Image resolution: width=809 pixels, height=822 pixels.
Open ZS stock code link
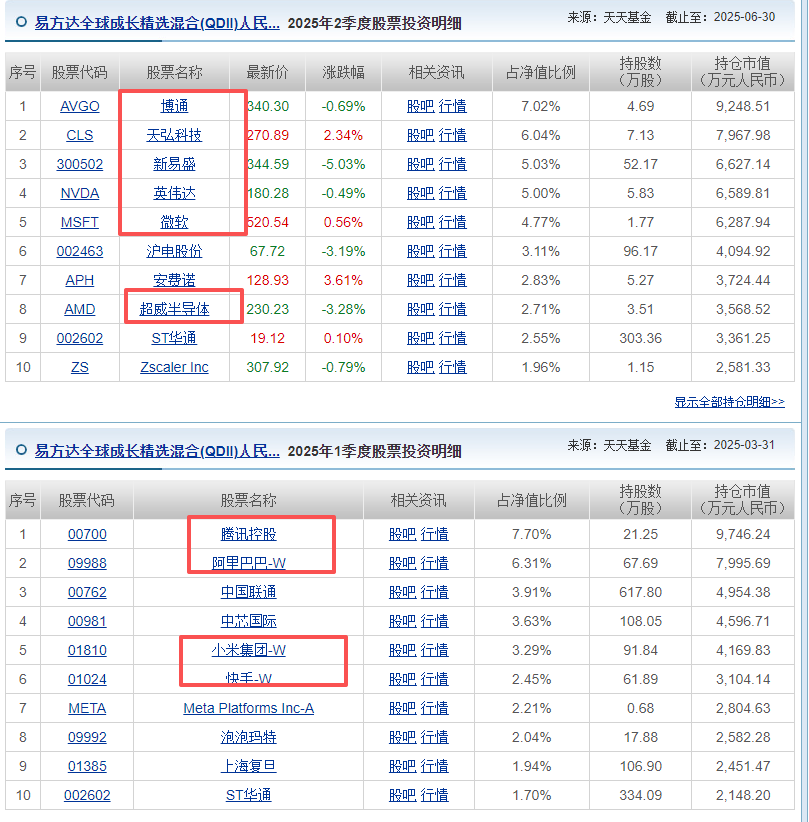tap(80, 367)
